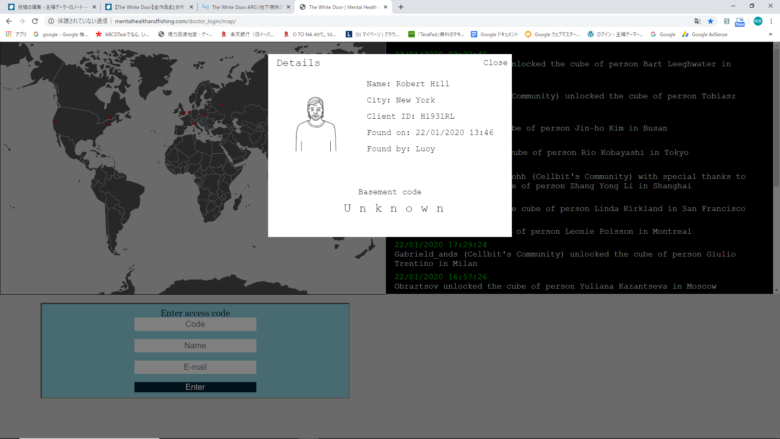
Task: Open the google search bookmark
Action: tap(61, 34)
